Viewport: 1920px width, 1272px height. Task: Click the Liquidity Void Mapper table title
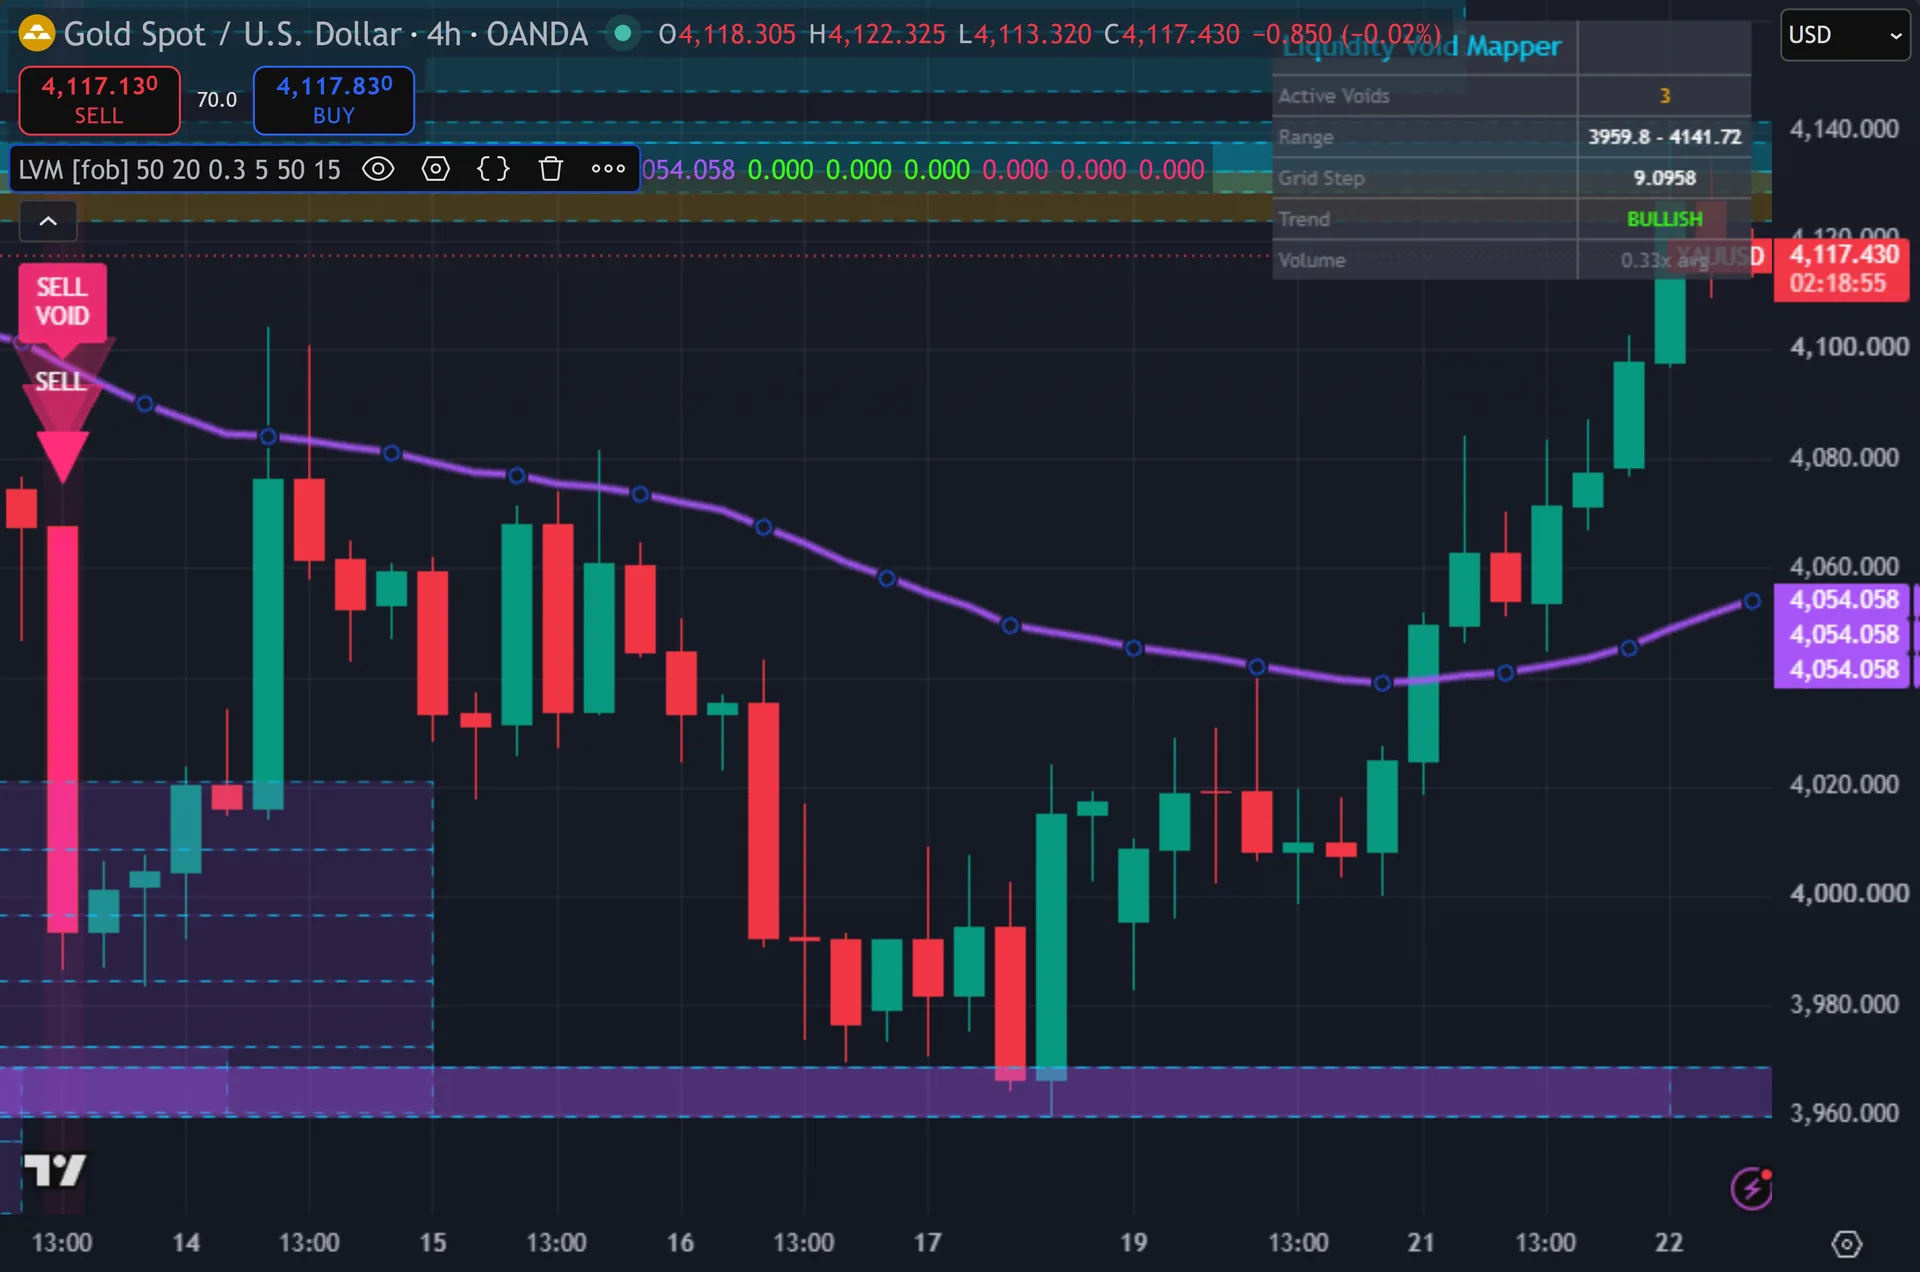(1422, 46)
